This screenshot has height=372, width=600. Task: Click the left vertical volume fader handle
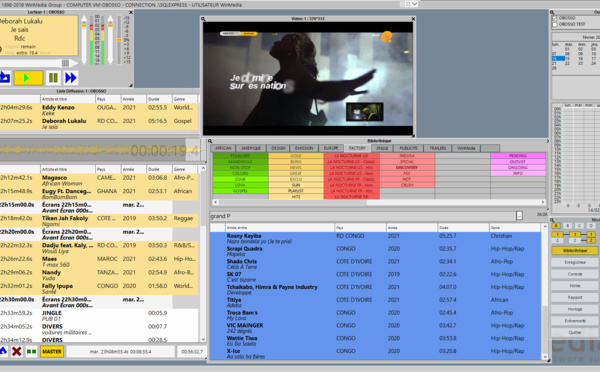(85, 26)
